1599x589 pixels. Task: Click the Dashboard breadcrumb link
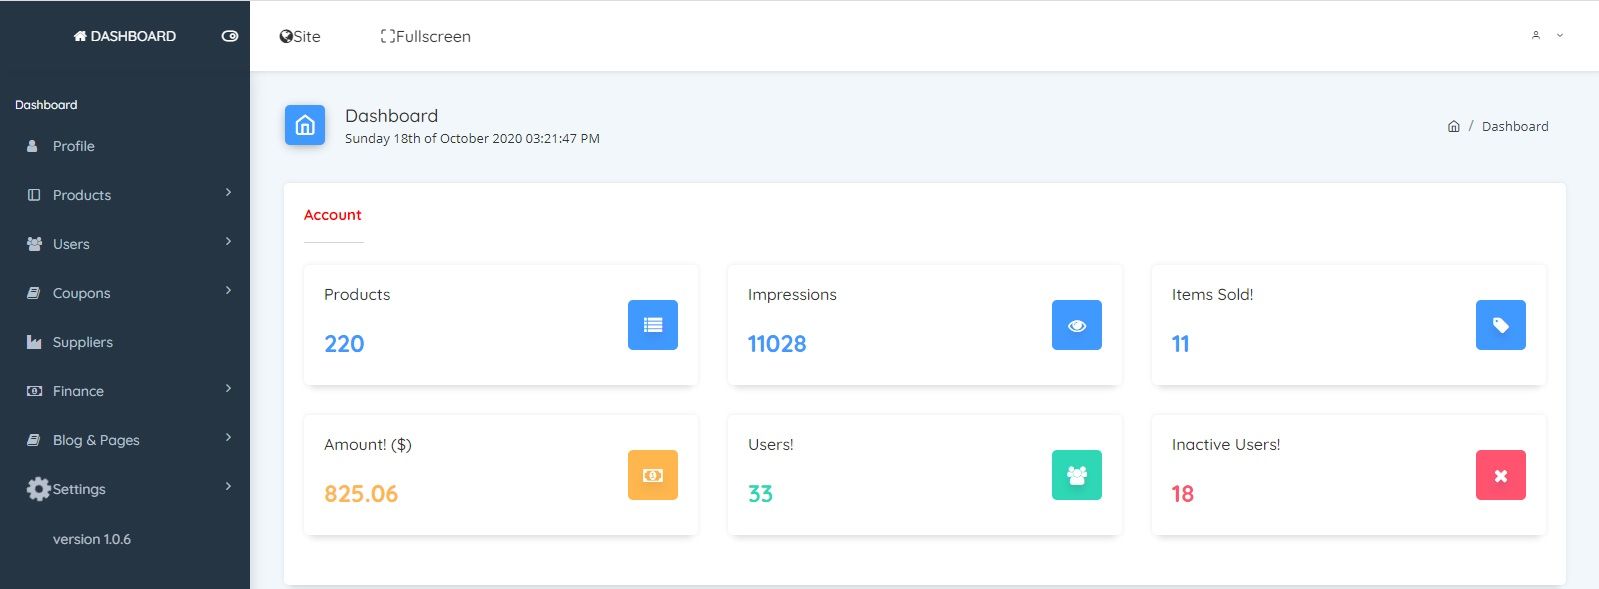pyautogui.click(x=1515, y=126)
